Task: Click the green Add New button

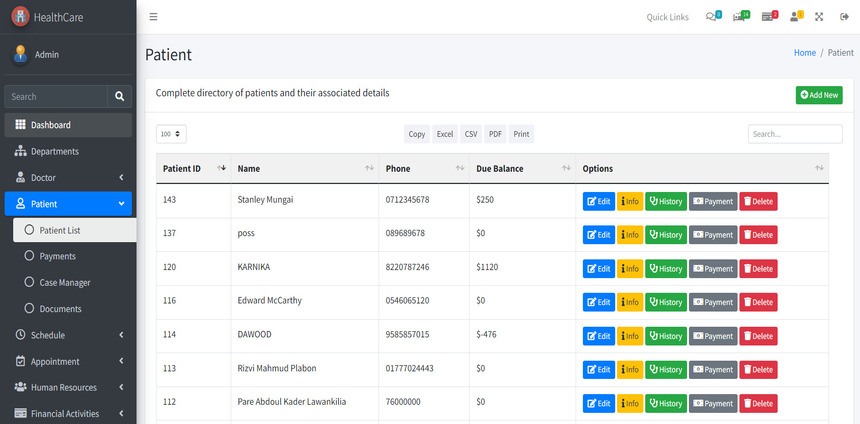Action: 819,95
